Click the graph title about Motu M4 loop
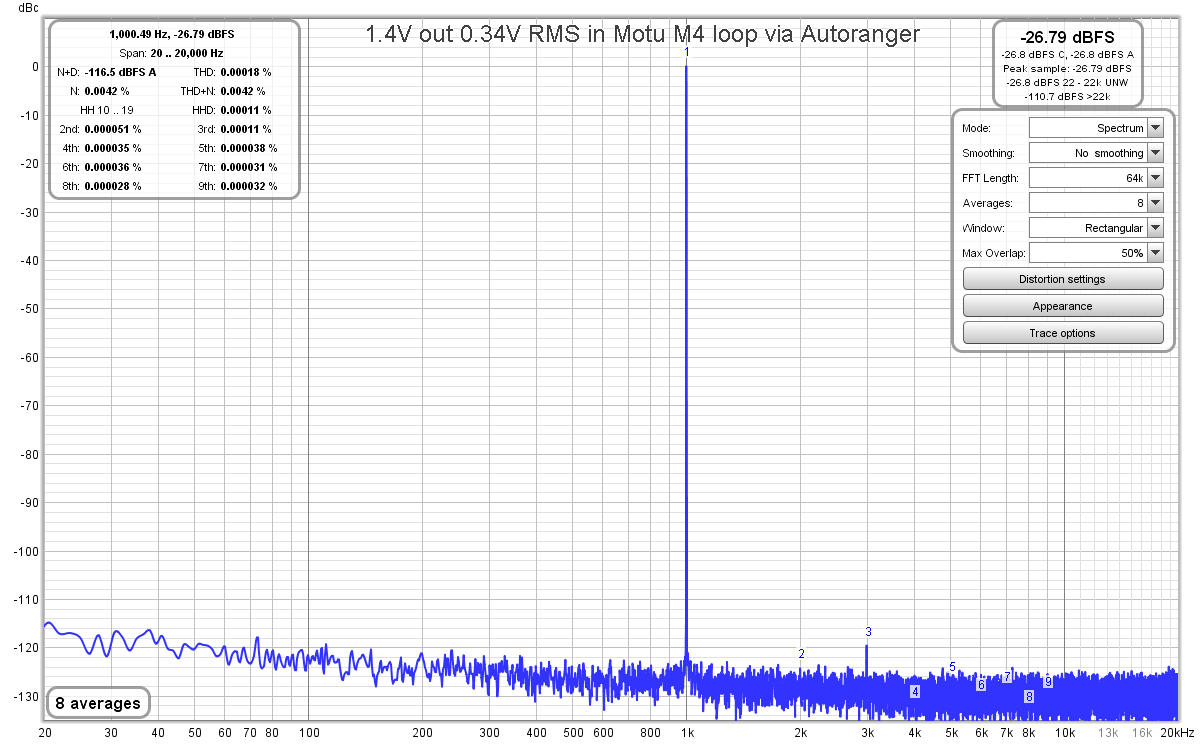The image size is (1200, 745). [x=642, y=35]
